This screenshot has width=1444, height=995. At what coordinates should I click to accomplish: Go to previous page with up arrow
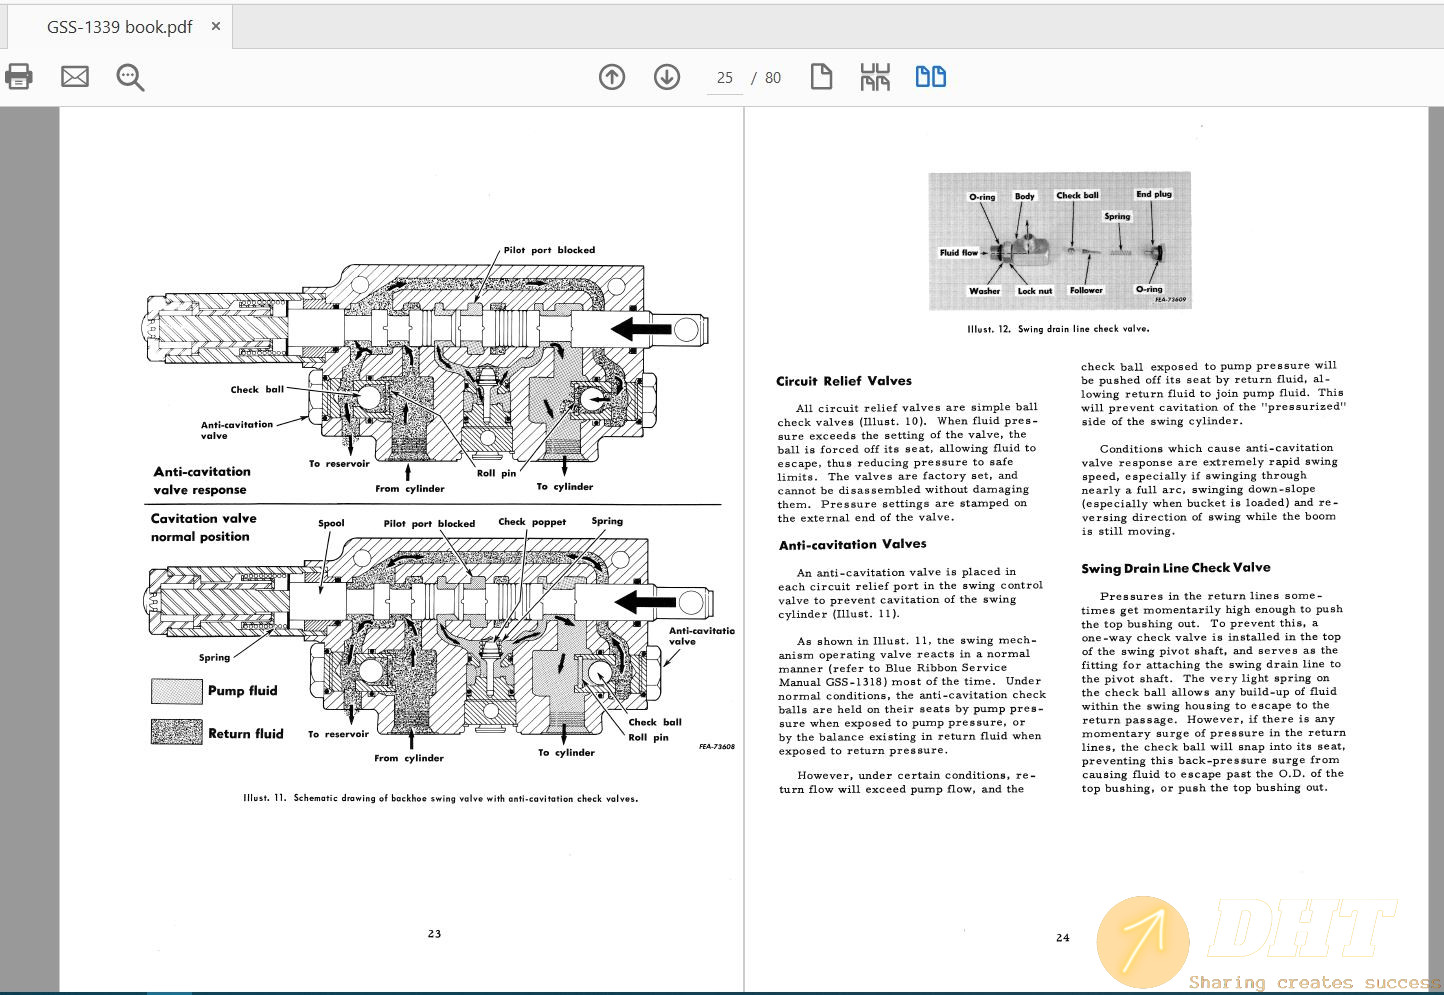tap(612, 77)
